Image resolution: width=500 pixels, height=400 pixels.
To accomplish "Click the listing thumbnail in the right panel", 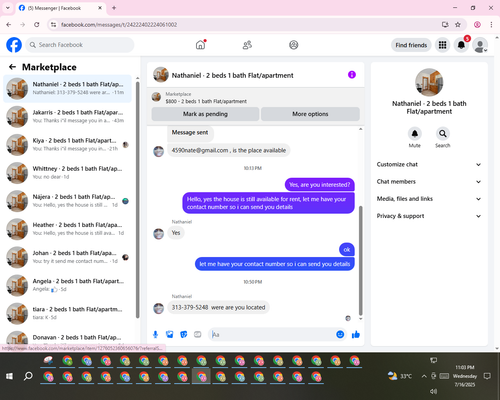I will pyautogui.click(x=429, y=82).
